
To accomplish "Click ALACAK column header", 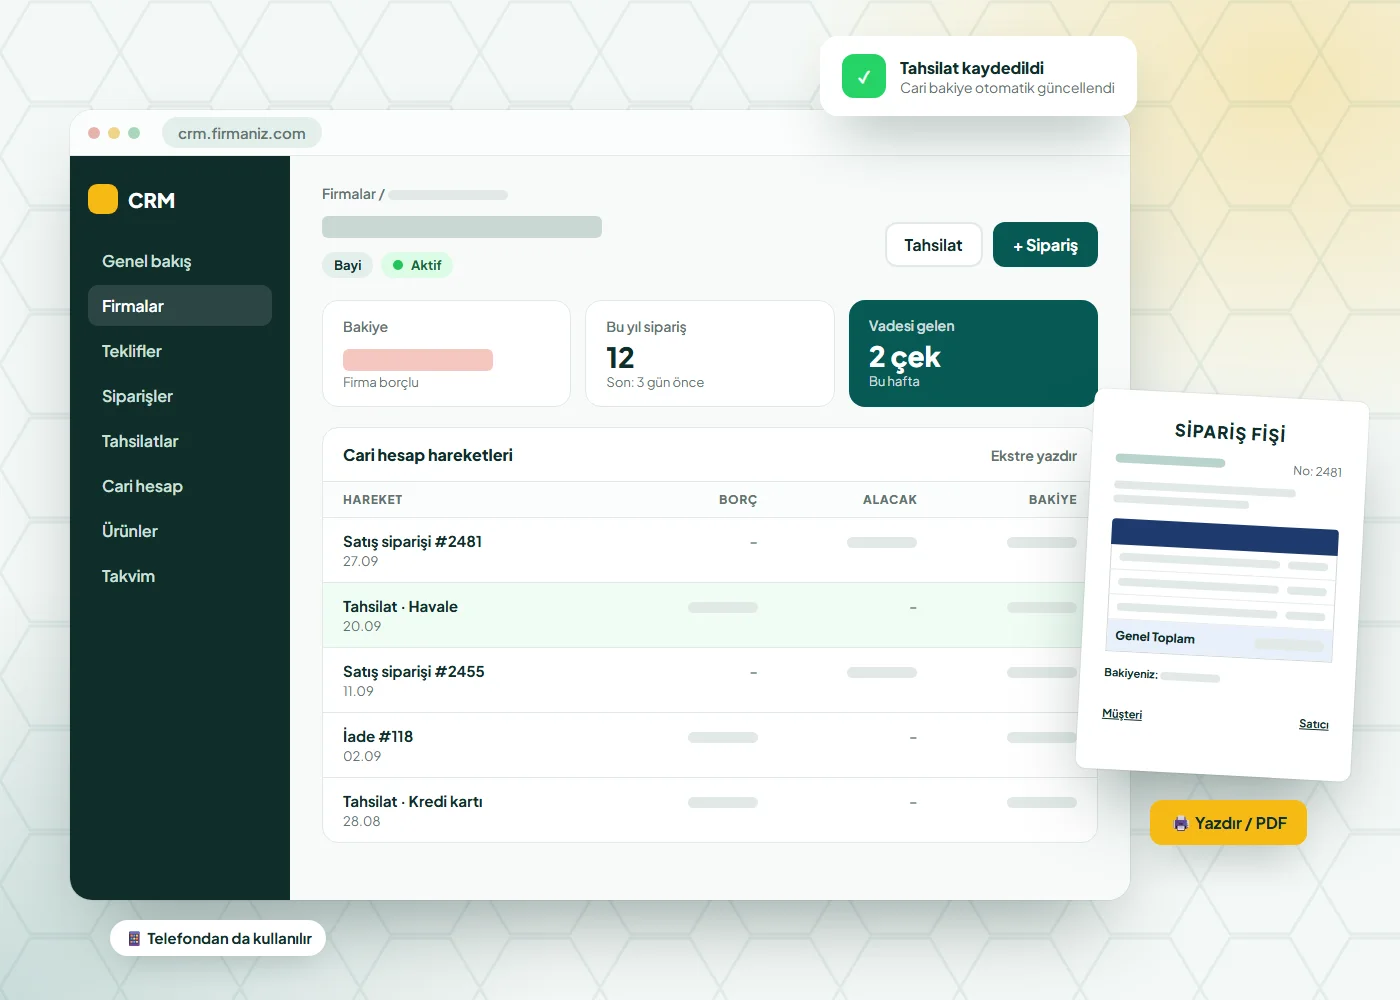I will [890, 500].
